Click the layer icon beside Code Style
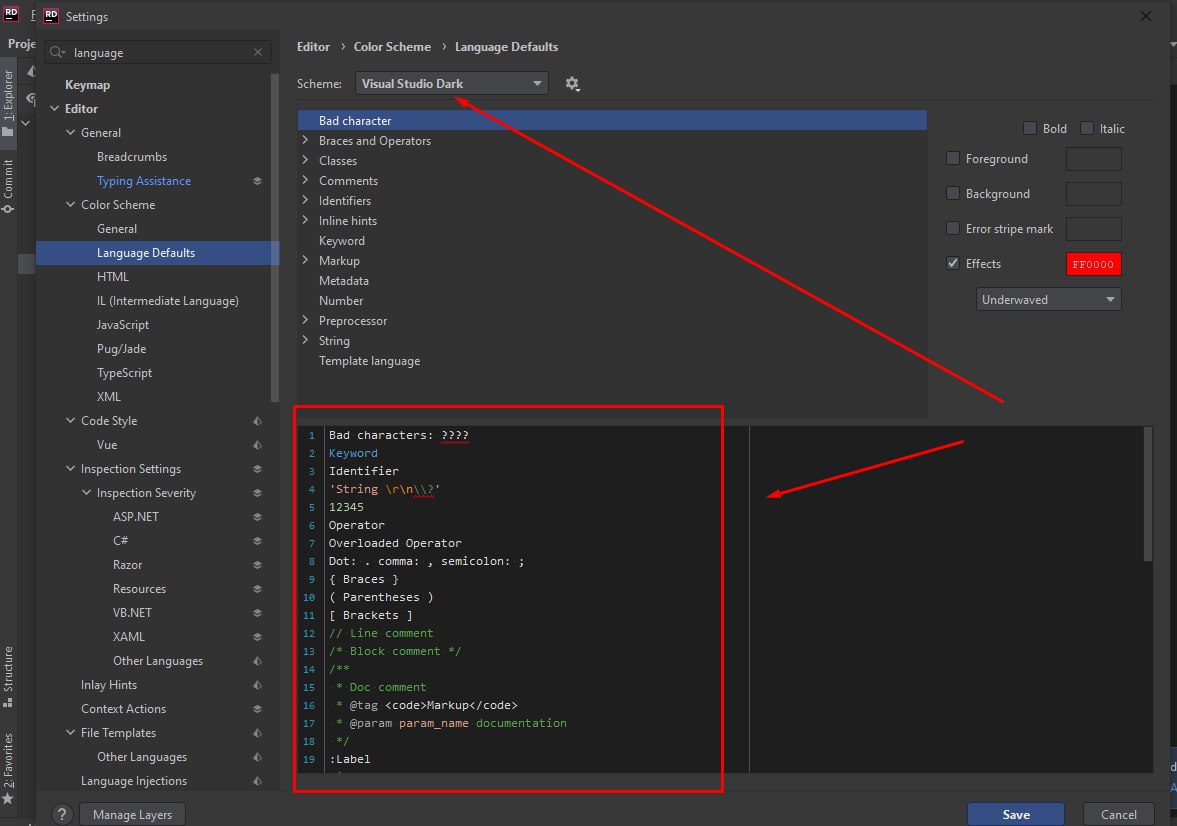This screenshot has width=1177, height=826. [257, 421]
